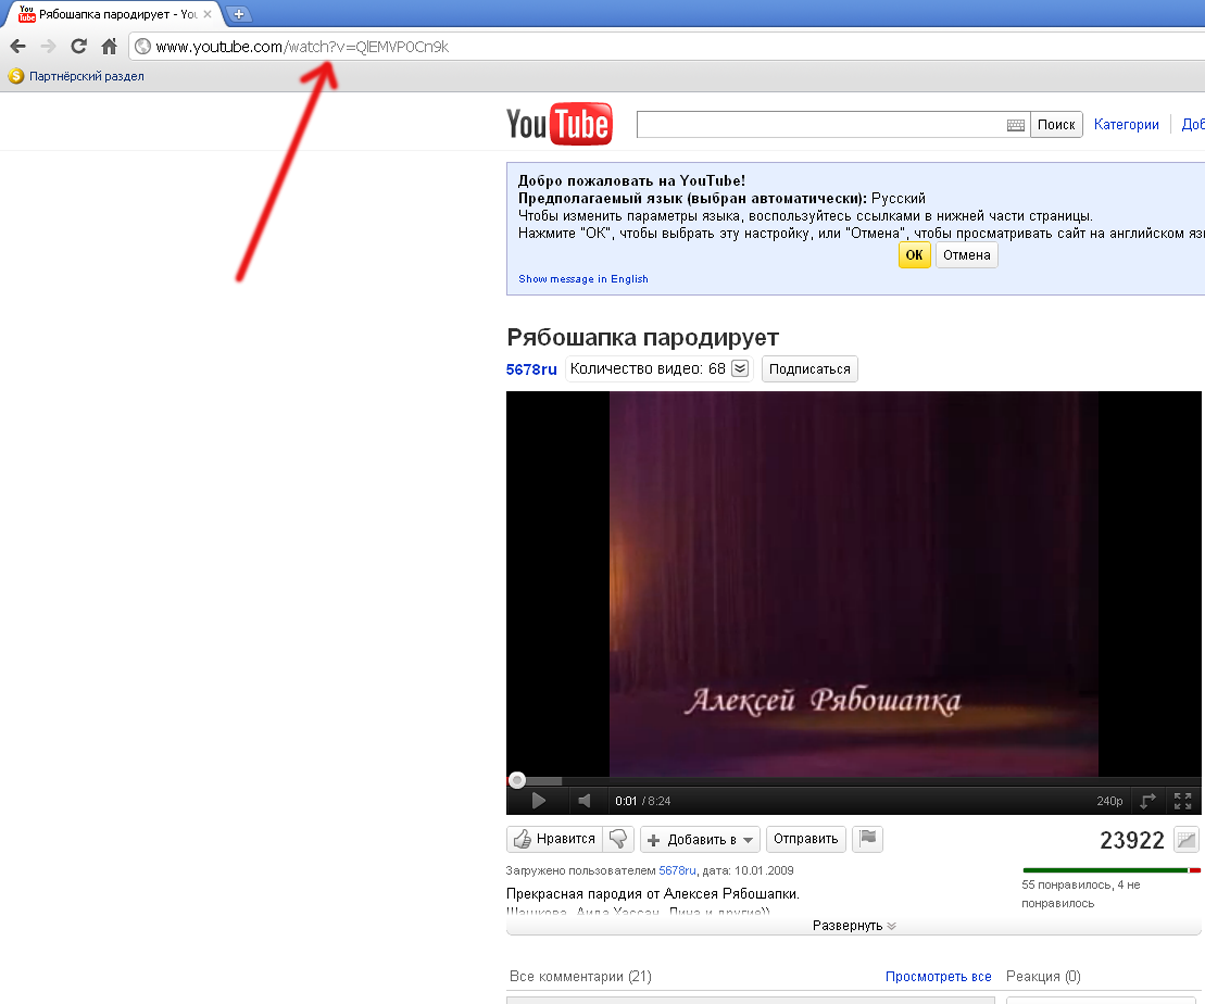Image resolution: width=1205 pixels, height=1004 pixels.
Task: Go back using the browser Back arrow
Action: pos(17,46)
